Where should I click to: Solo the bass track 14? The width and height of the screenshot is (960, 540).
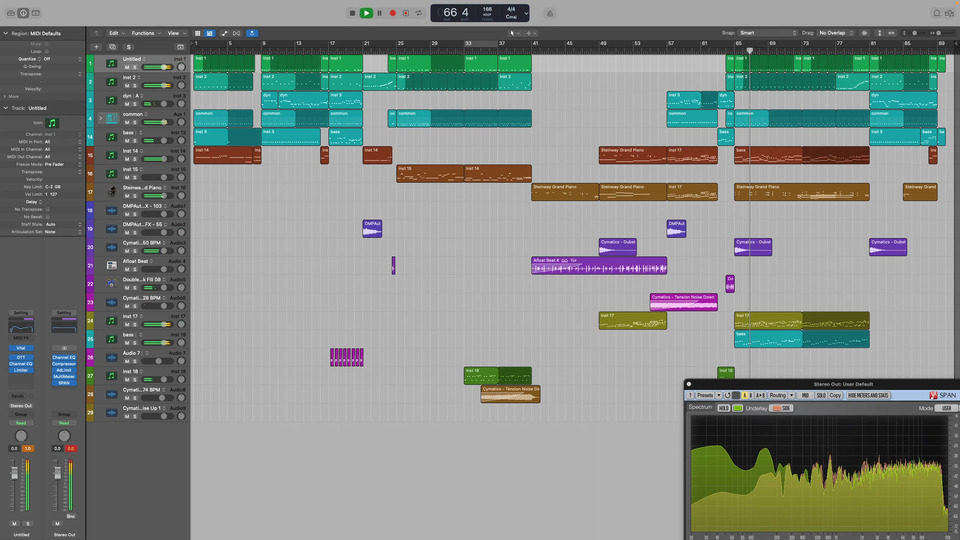[135, 141]
